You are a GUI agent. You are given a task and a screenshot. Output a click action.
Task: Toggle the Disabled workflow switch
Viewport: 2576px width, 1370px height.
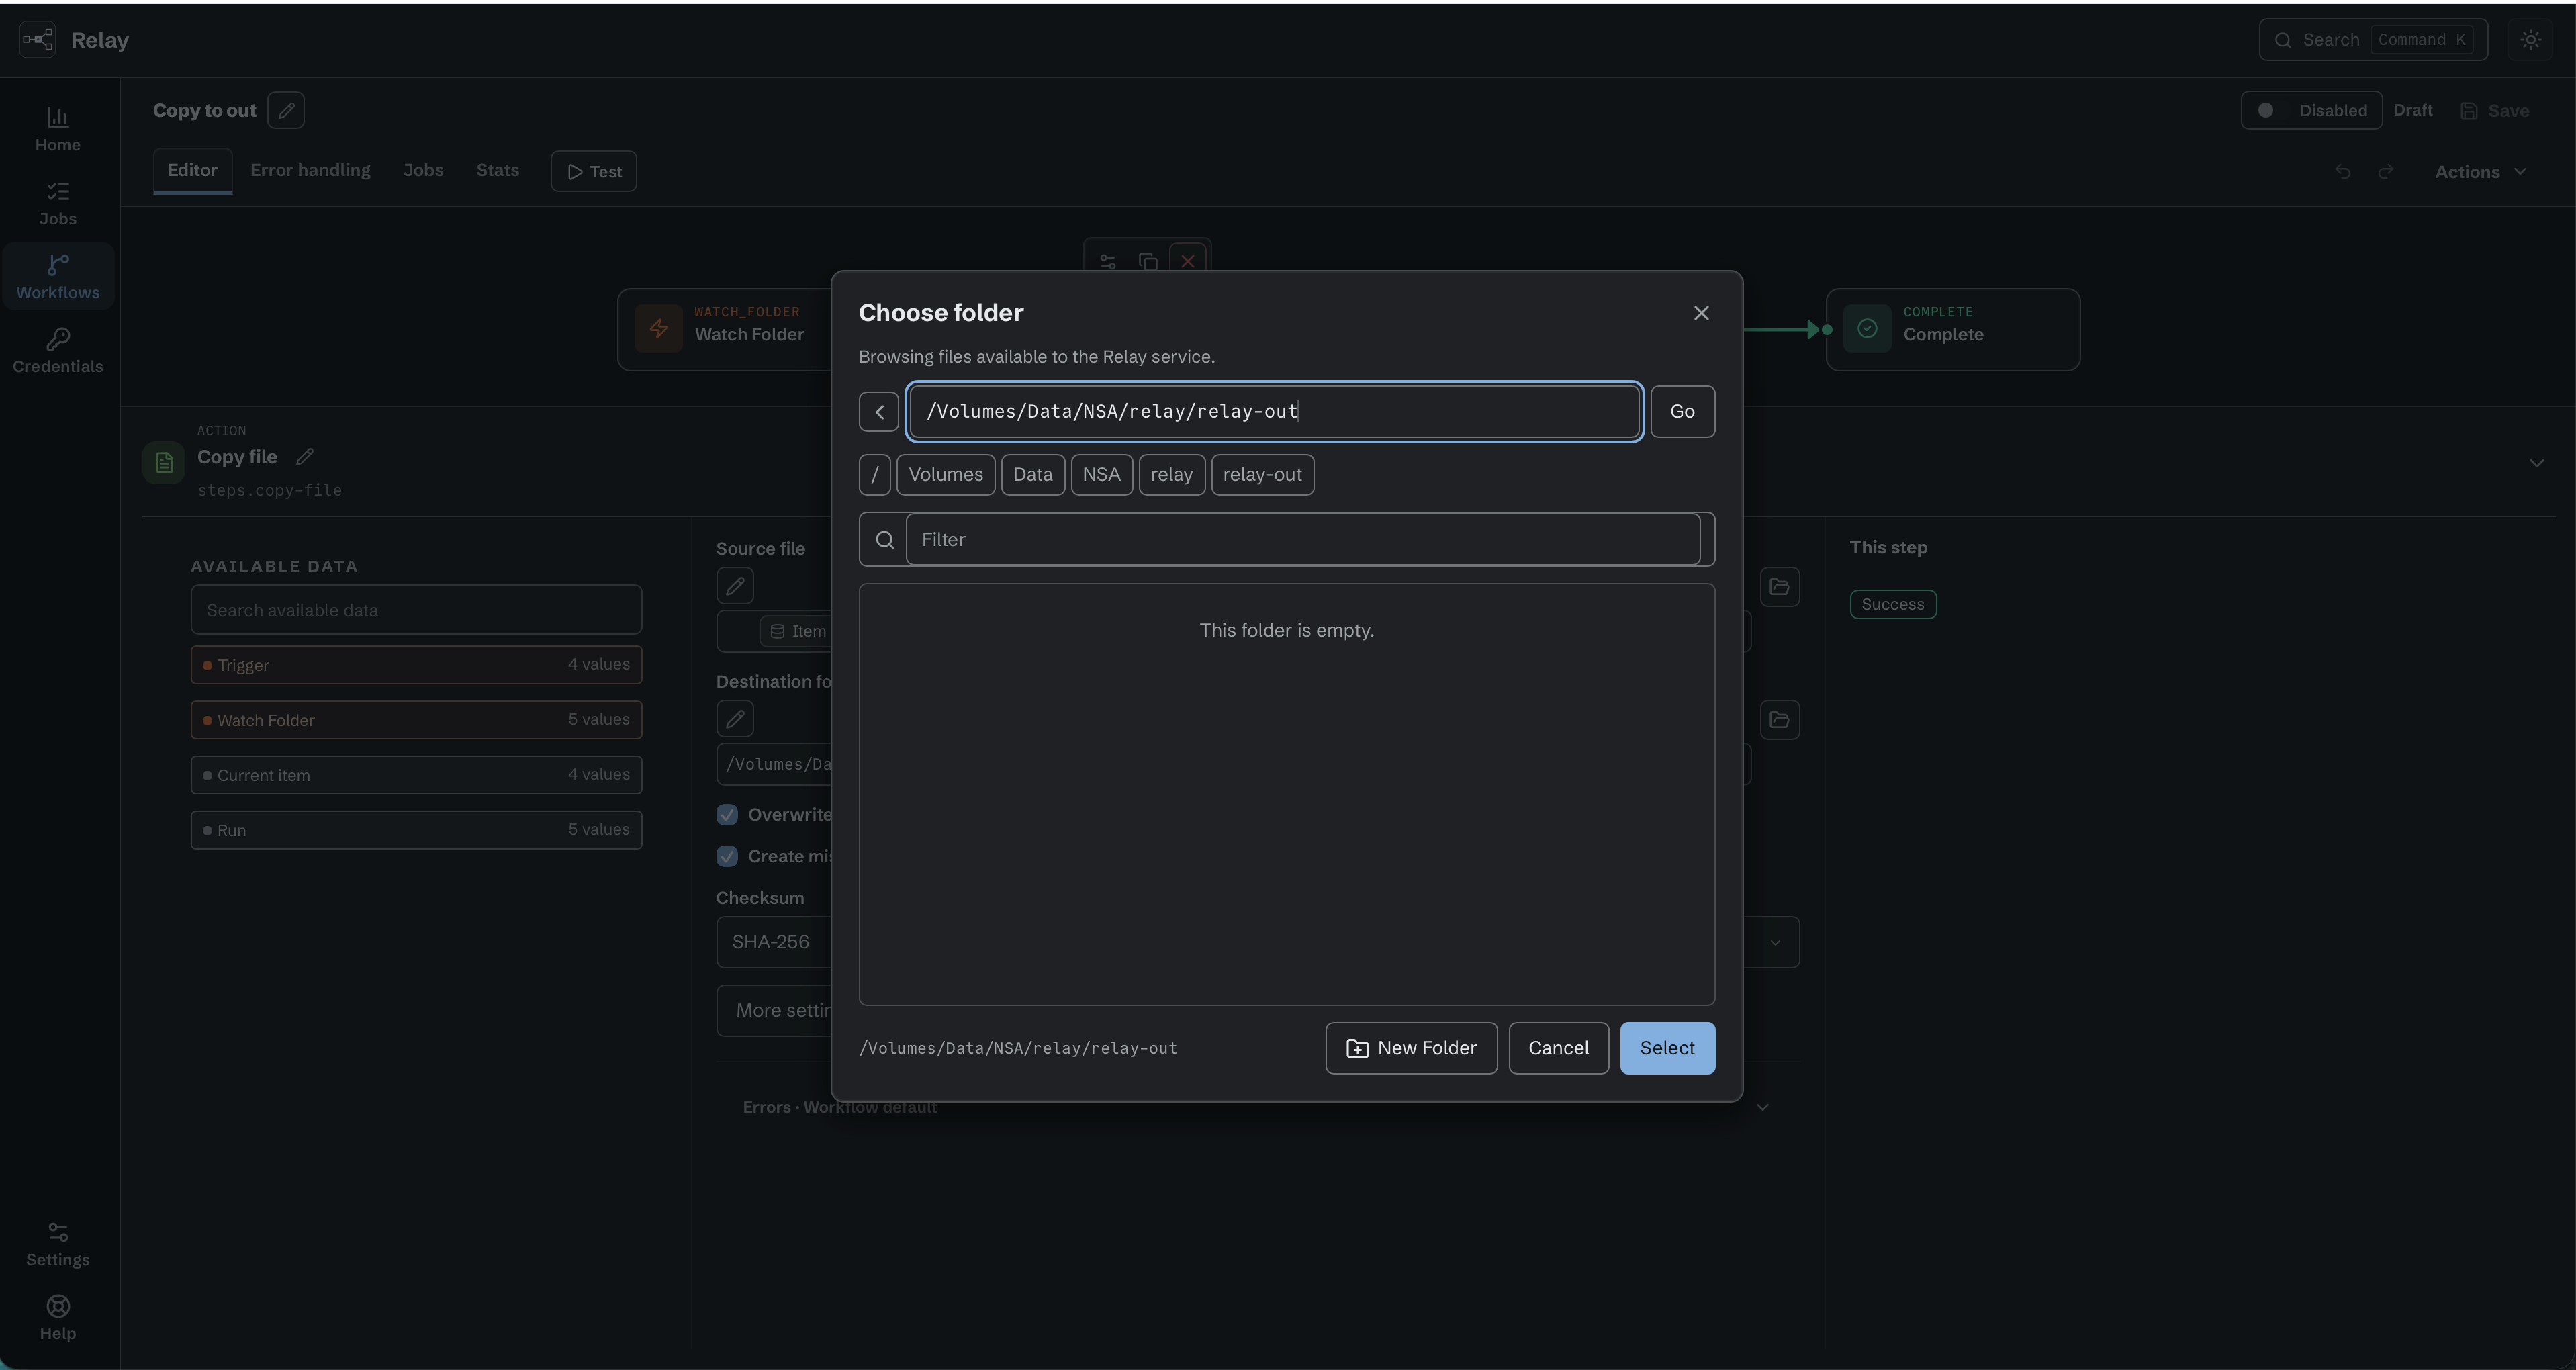click(2311, 110)
